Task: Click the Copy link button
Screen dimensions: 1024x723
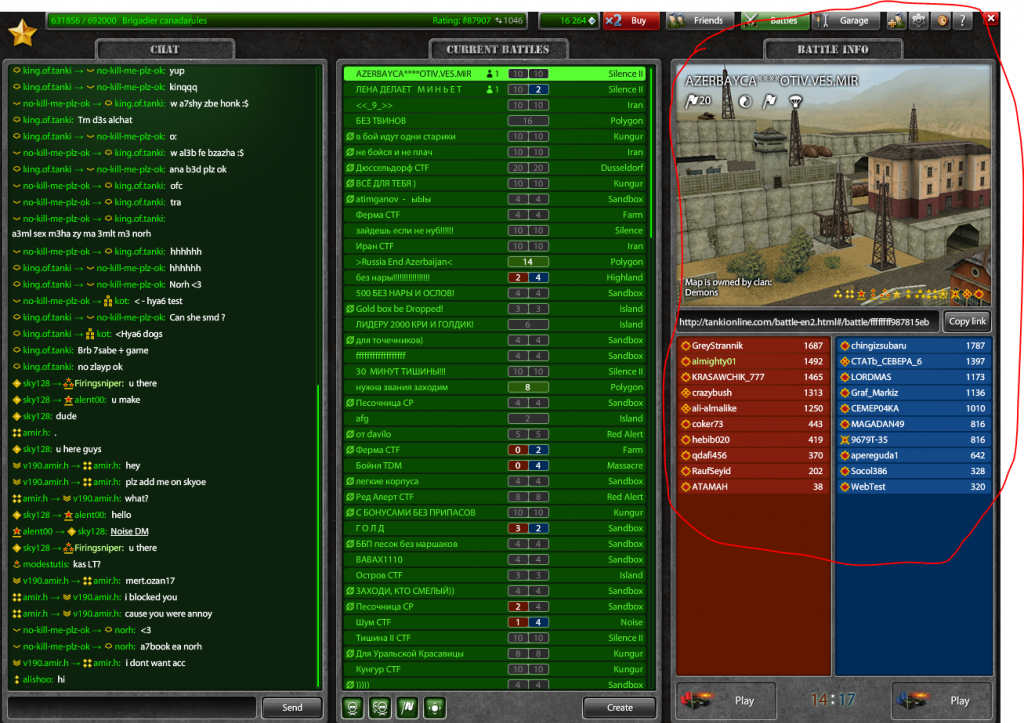Action: pyautogui.click(x=967, y=321)
